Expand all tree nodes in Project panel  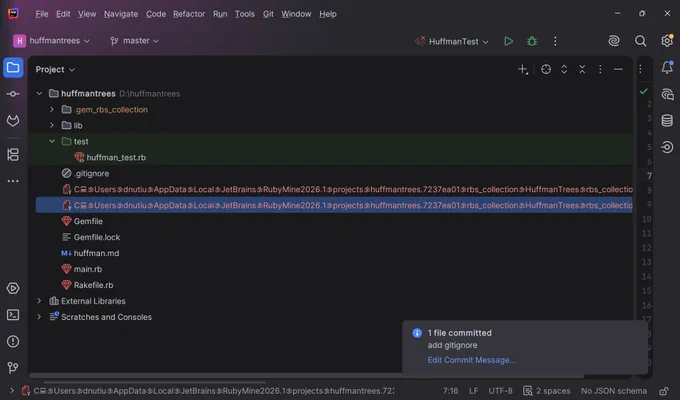coord(564,69)
